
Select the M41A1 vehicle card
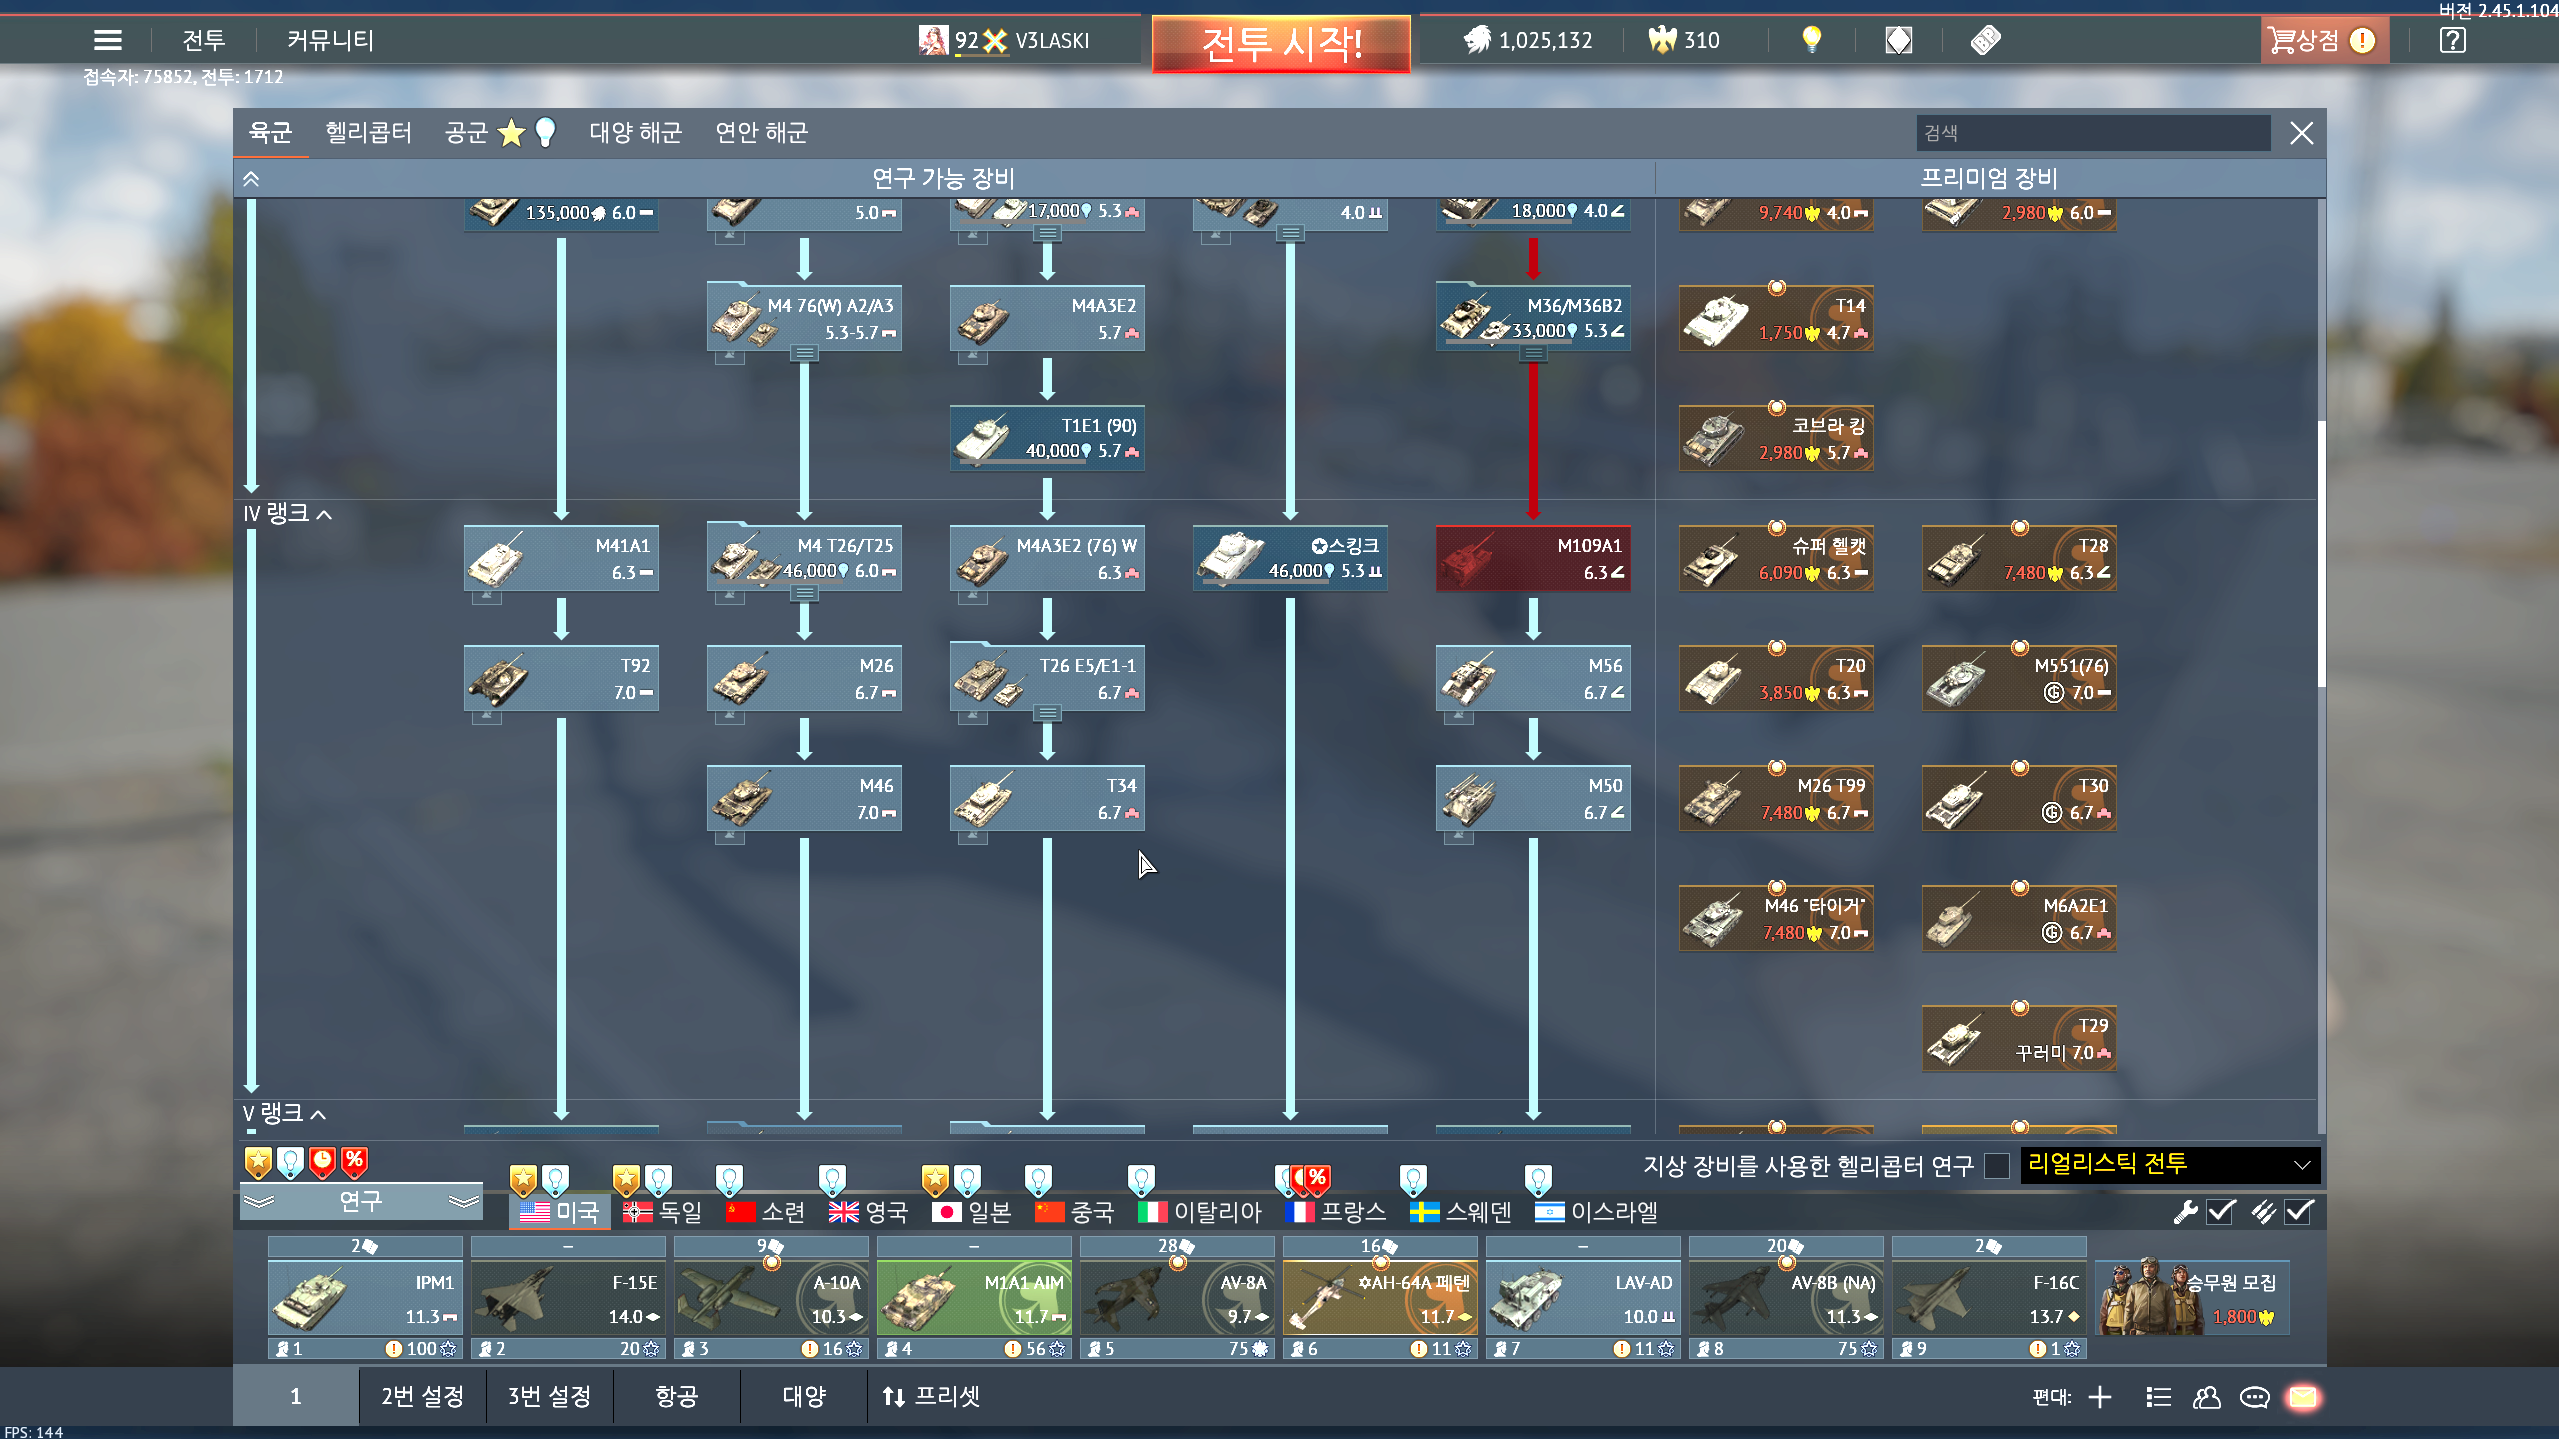[561, 558]
